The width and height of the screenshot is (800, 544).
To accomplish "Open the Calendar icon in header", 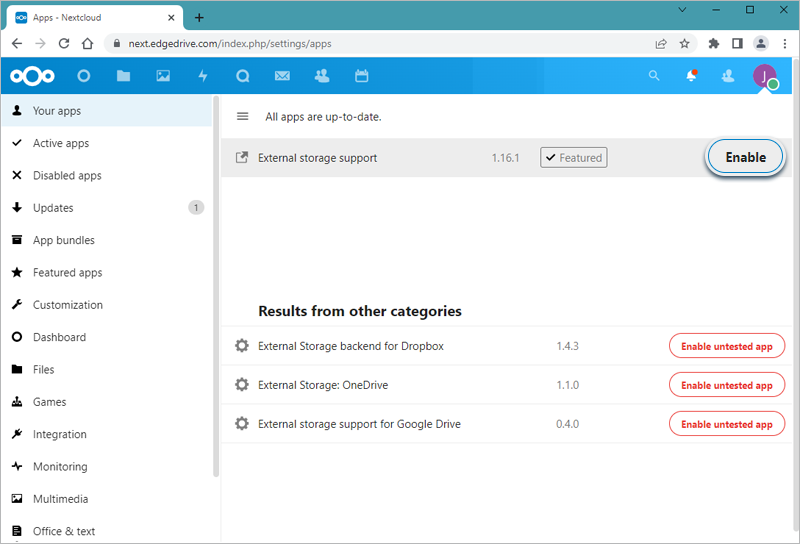I will (362, 76).
